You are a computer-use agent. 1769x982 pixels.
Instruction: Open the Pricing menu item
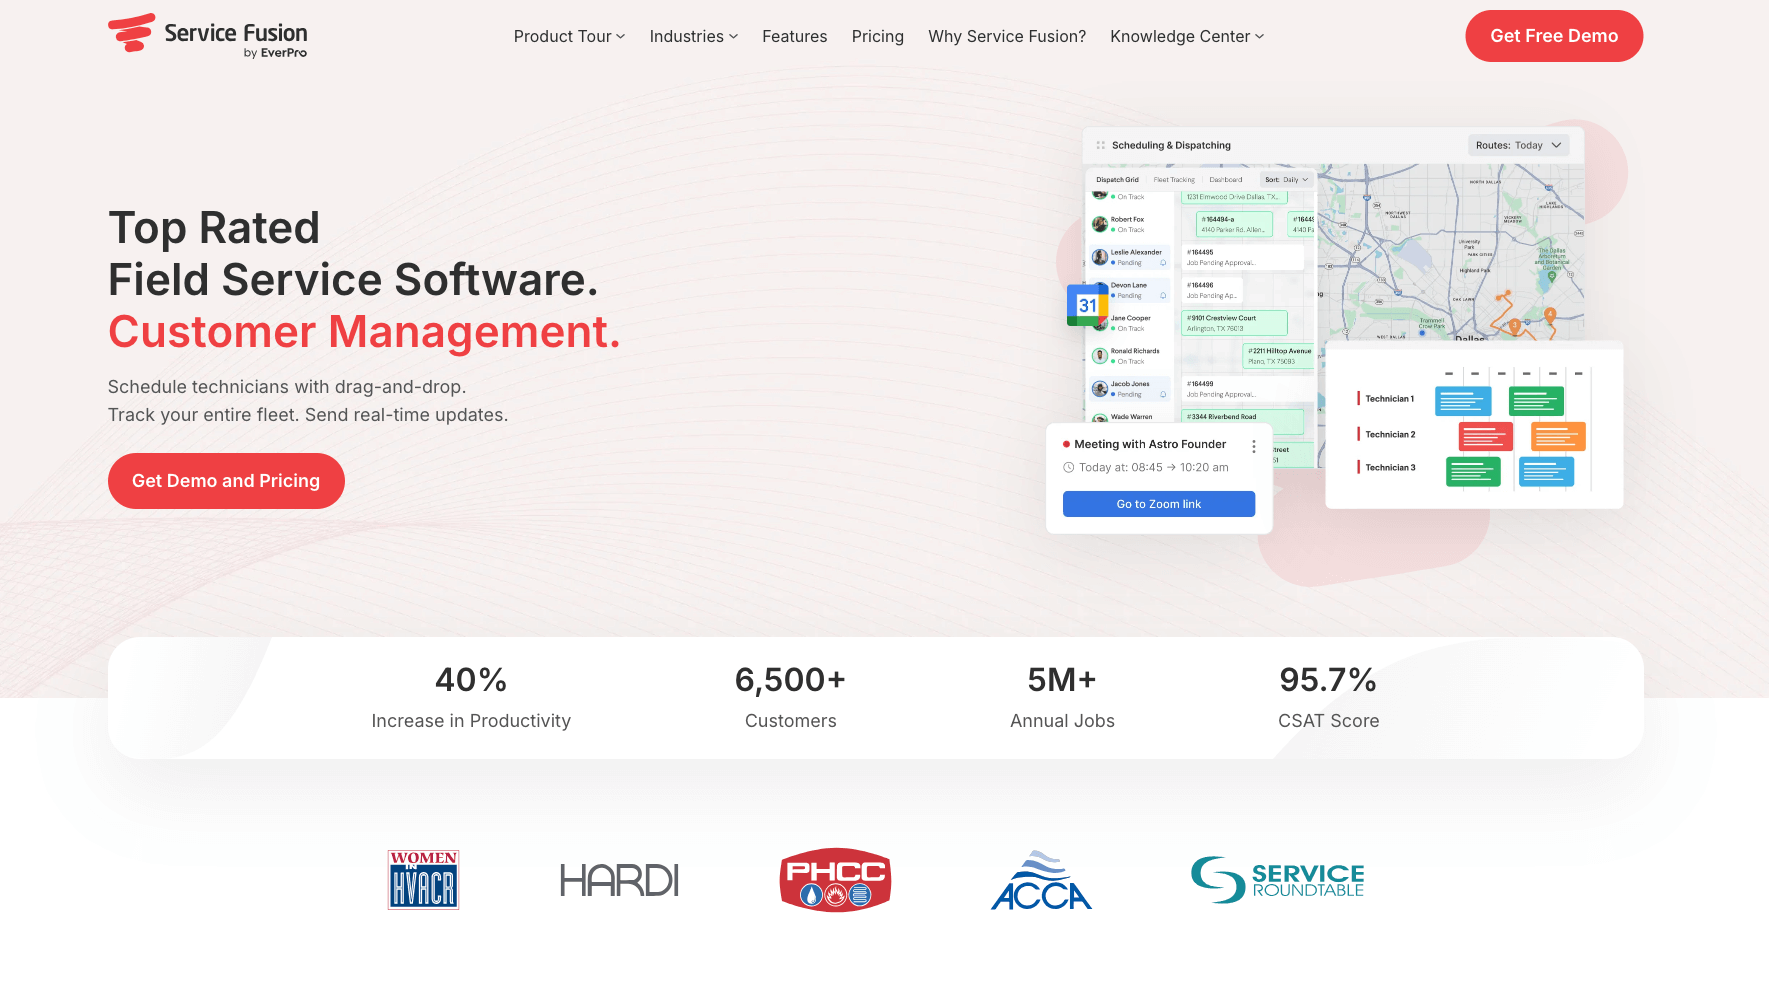[x=877, y=36]
